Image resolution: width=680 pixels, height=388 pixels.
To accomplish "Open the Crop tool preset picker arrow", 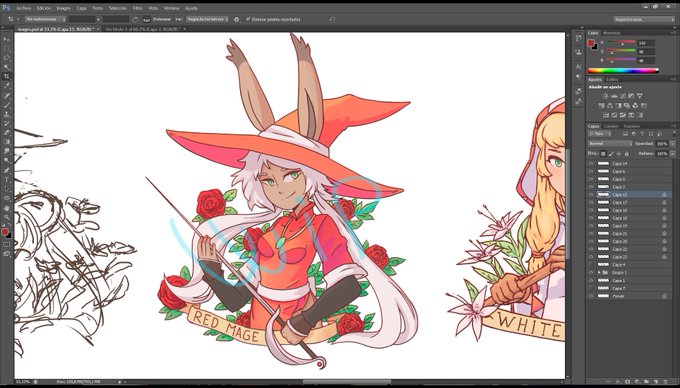I will [x=18, y=20].
